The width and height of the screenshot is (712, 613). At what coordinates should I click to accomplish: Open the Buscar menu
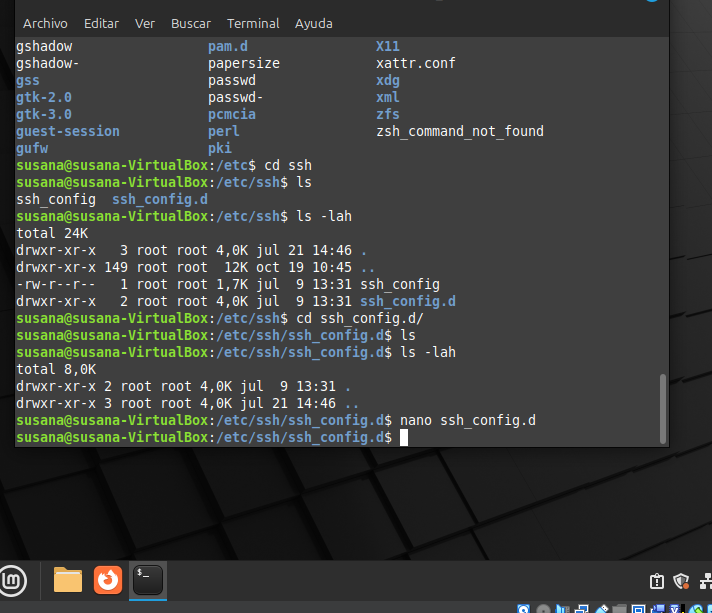pyautogui.click(x=191, y=24)
